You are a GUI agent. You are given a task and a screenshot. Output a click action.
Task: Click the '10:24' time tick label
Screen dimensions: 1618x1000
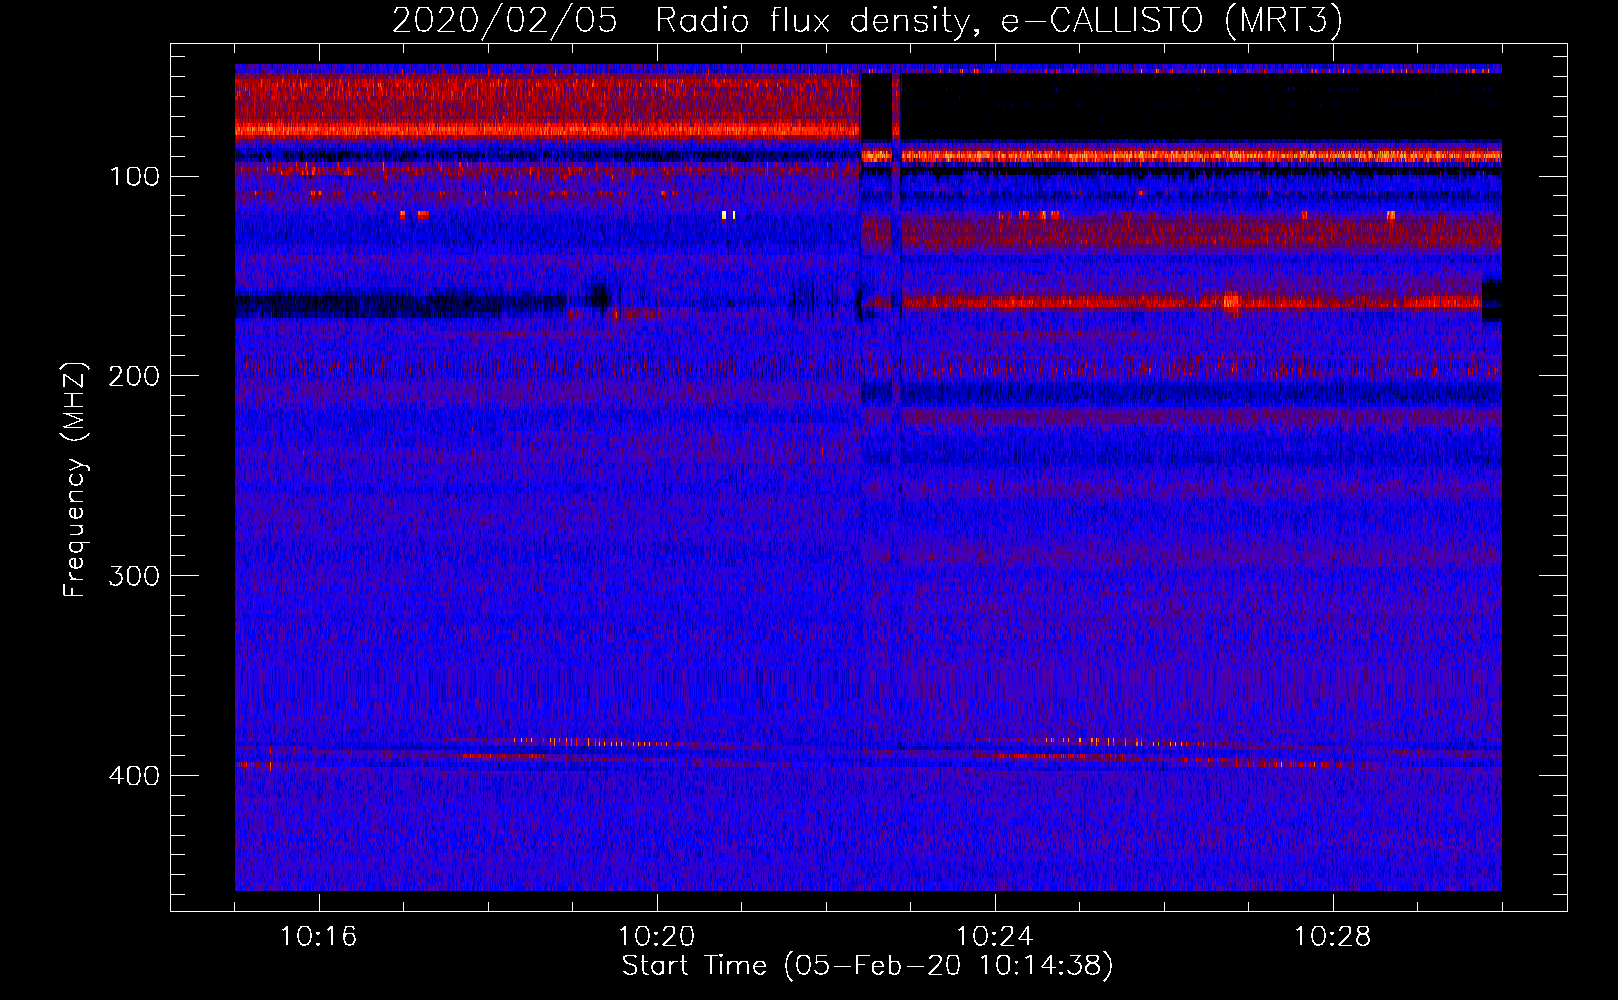coord(995,937)
